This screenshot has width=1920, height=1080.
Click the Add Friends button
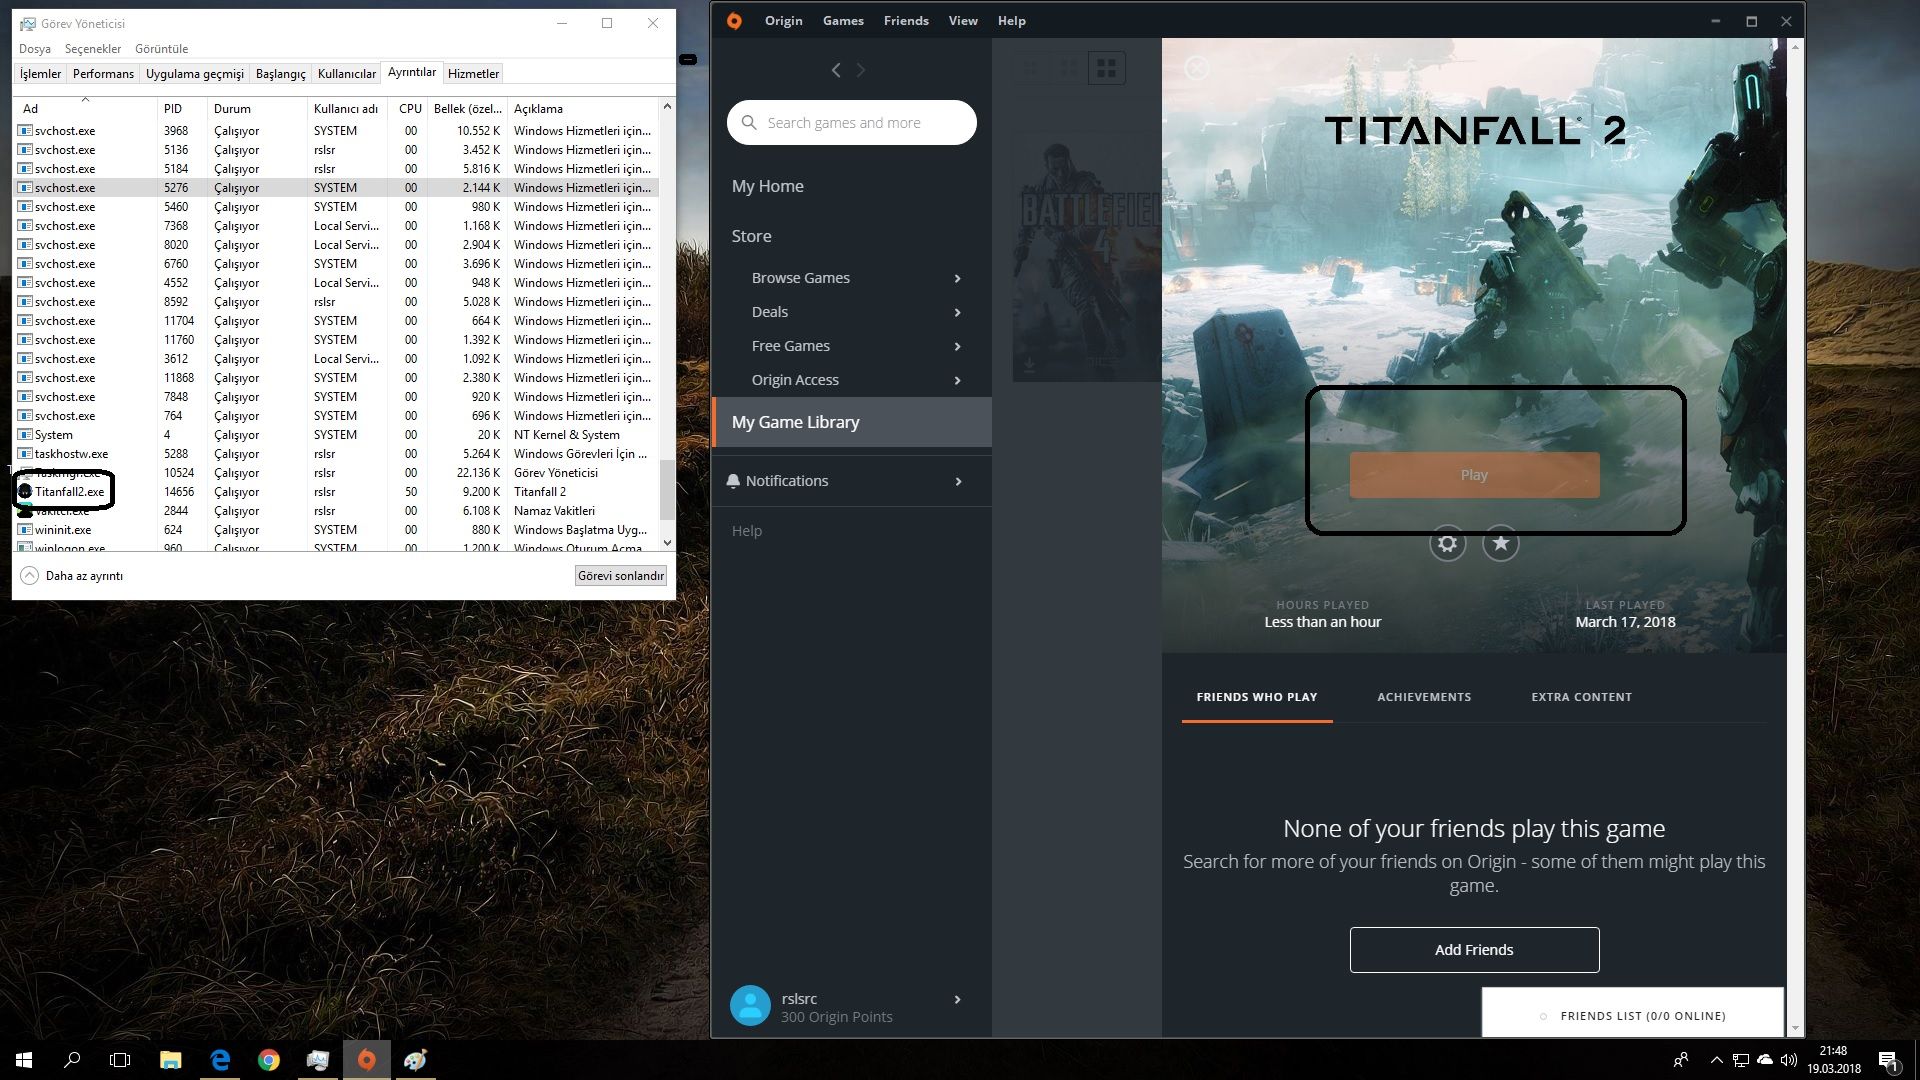click(1473, 950)
